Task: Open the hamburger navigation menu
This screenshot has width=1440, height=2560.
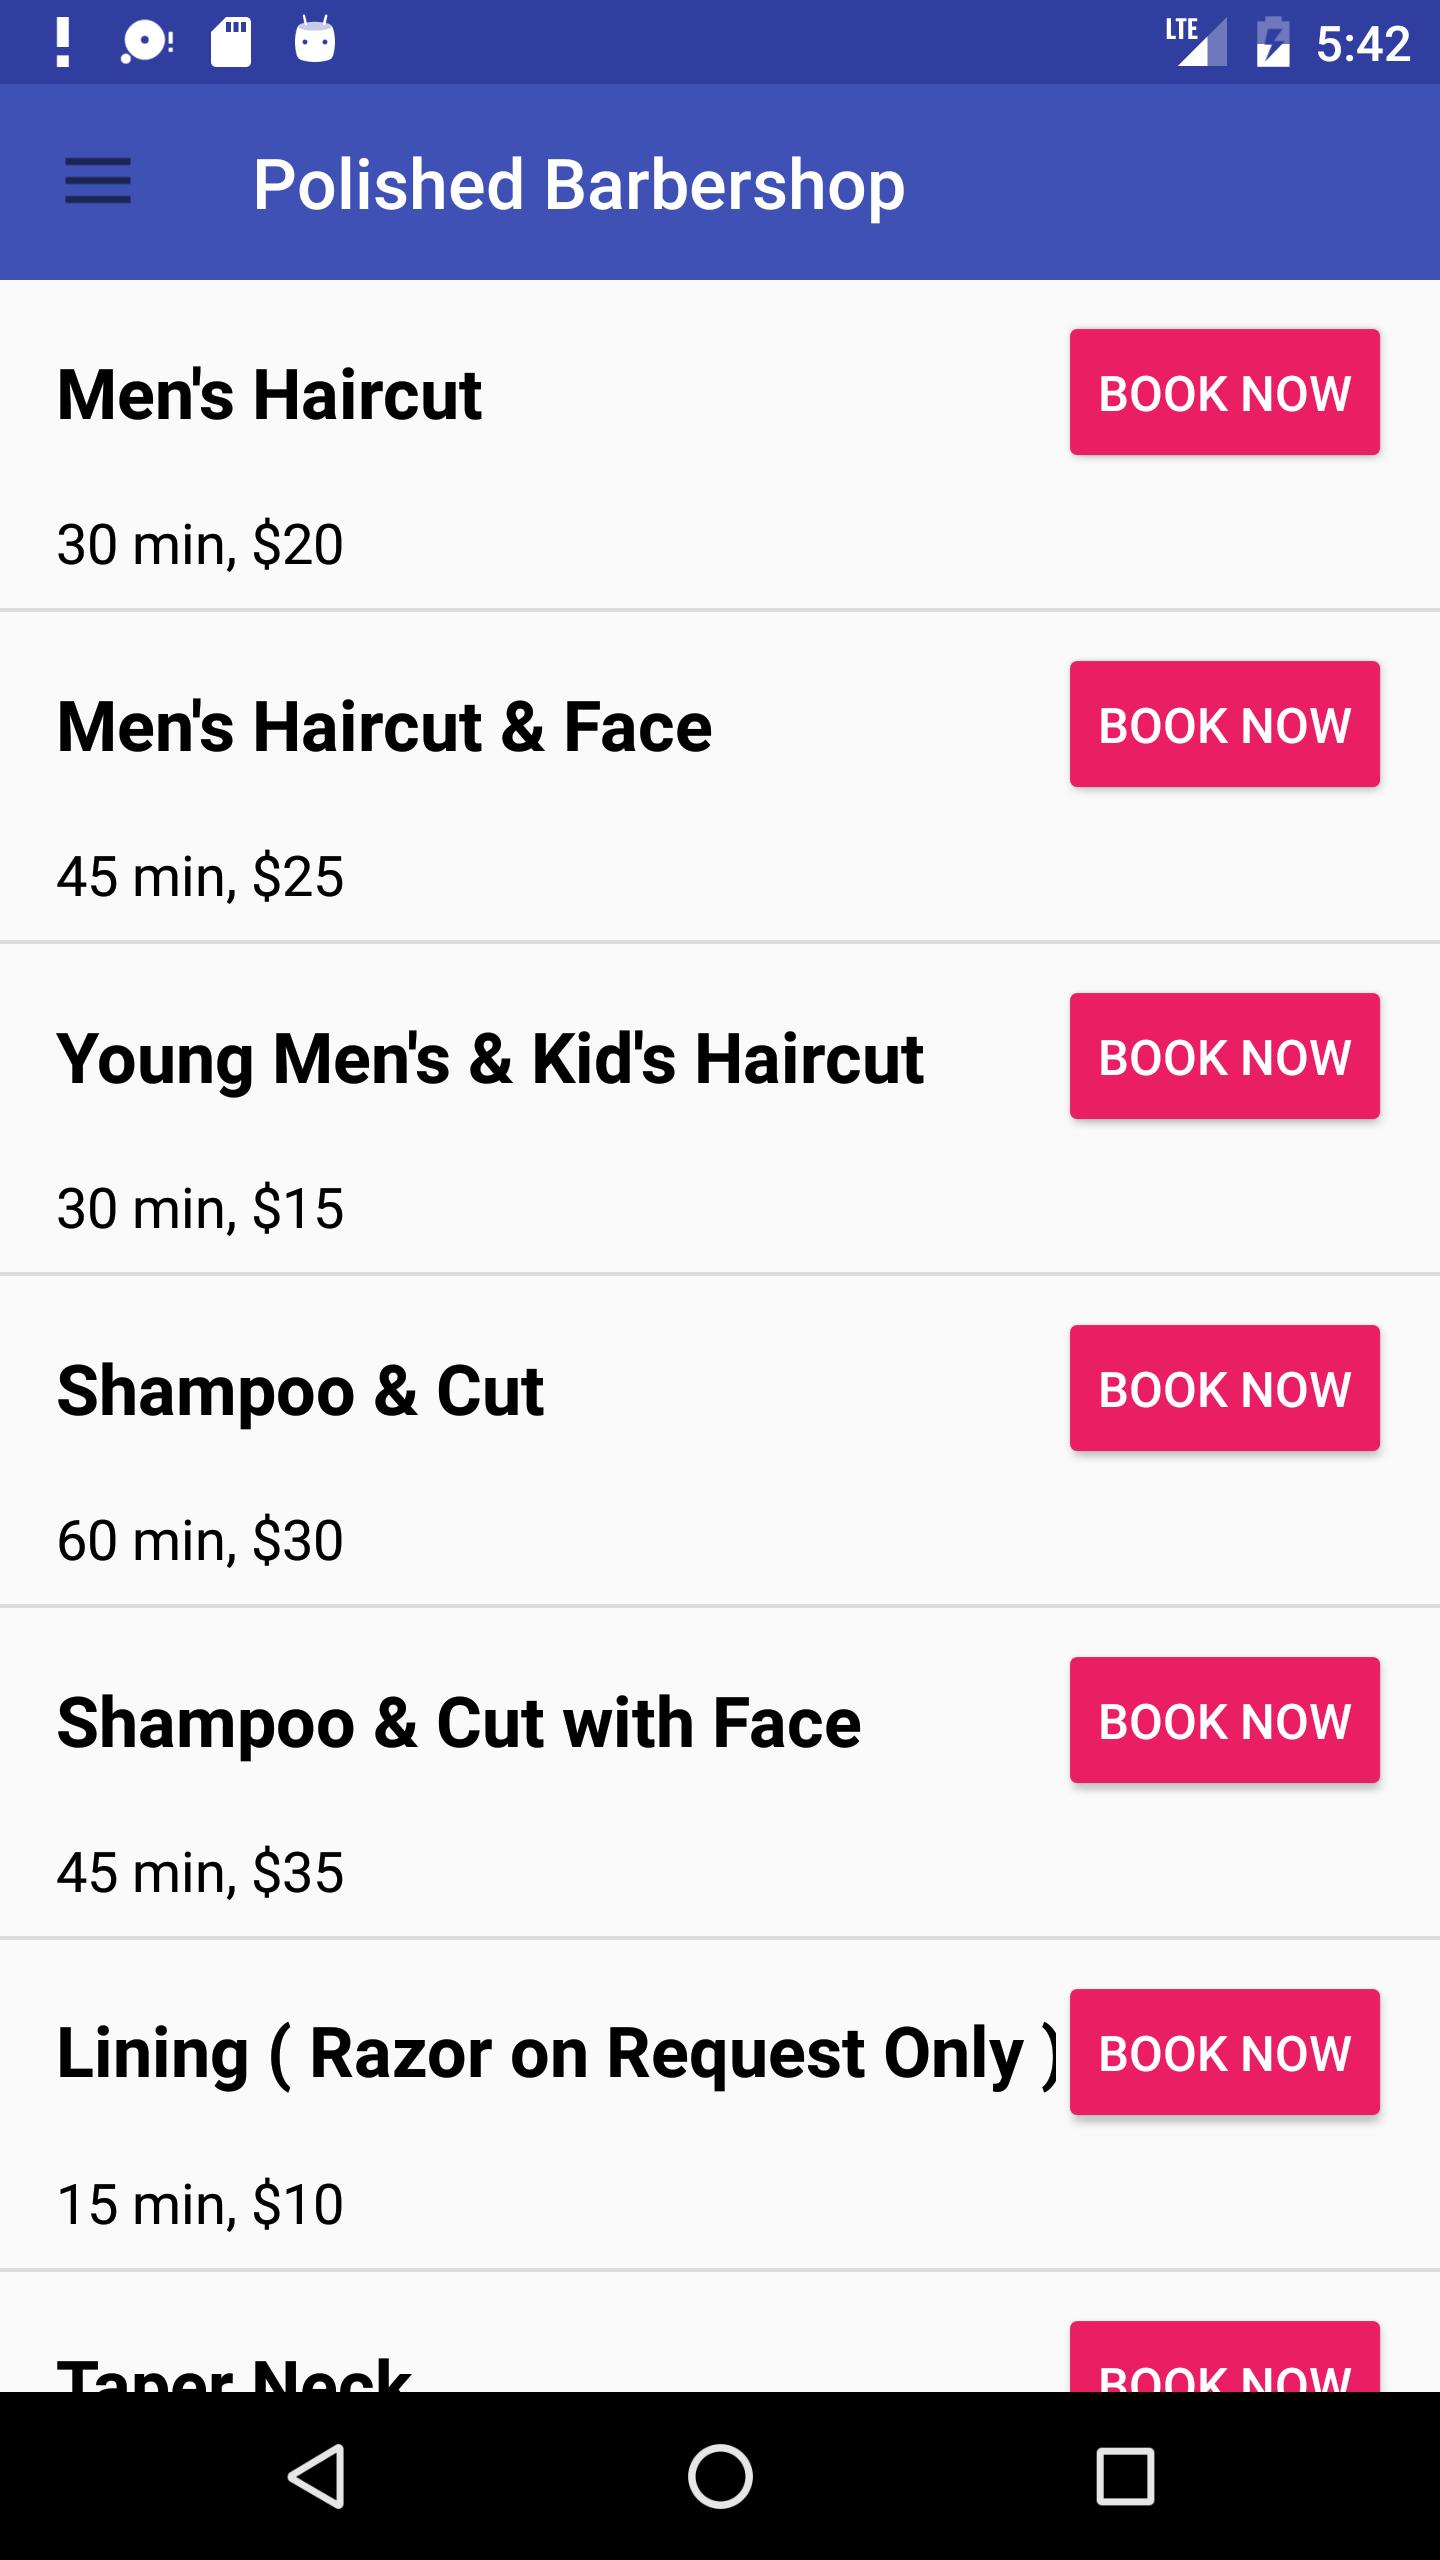Action: [x=98, y=182]
